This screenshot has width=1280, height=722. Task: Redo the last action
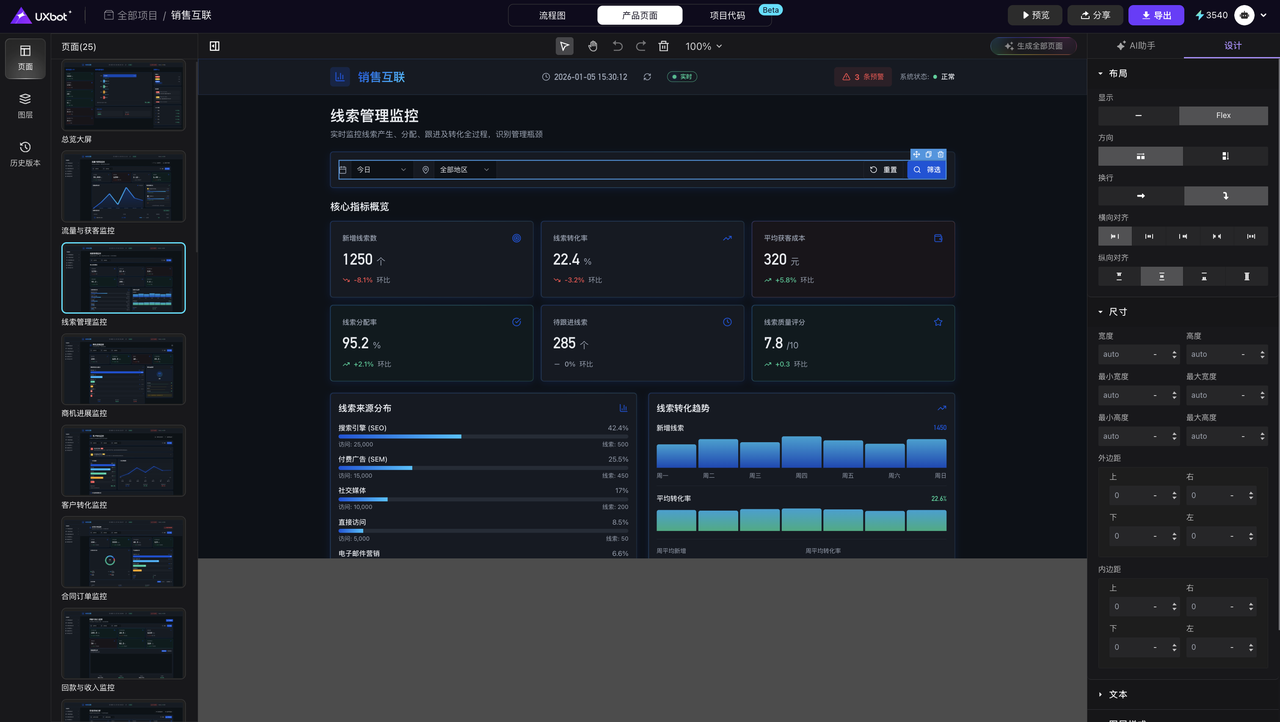640,46
